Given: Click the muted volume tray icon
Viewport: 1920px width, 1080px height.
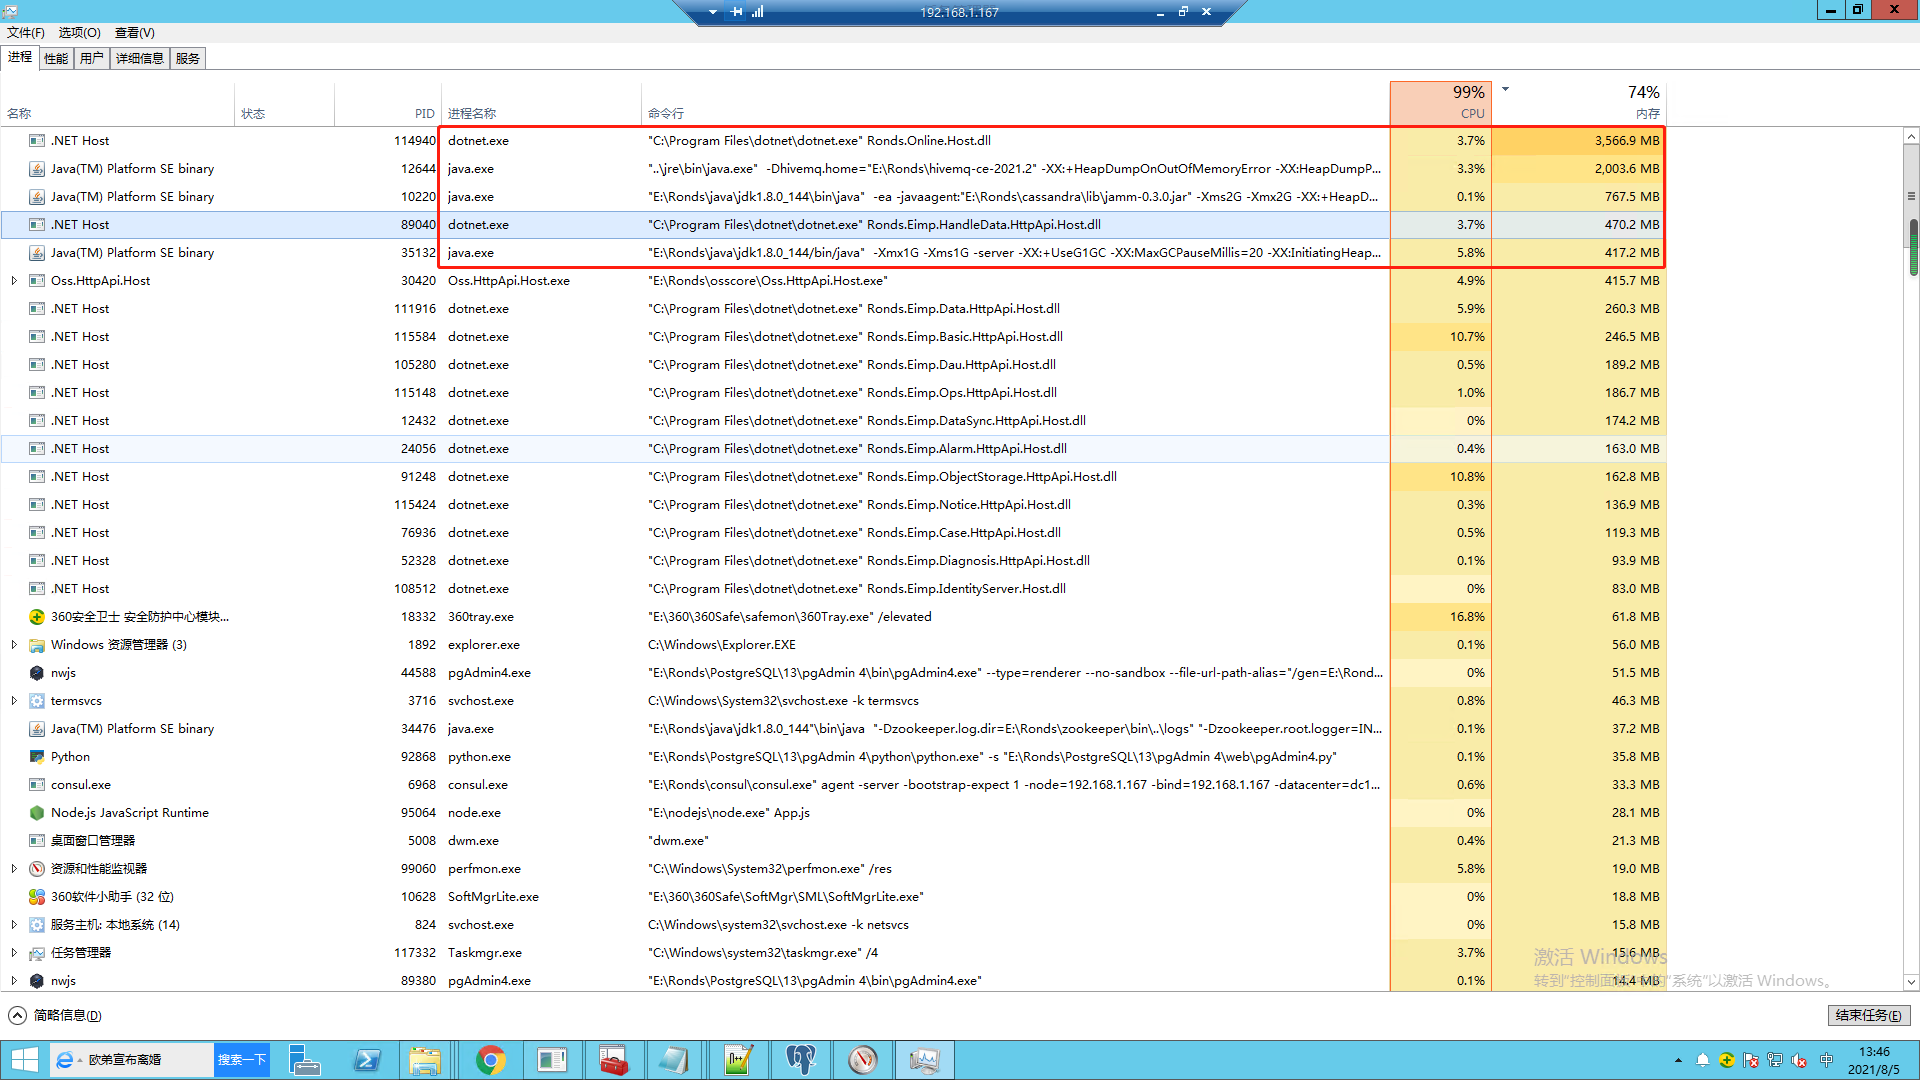Looking at the screenshot, I should click(x=1799, y=1060).
